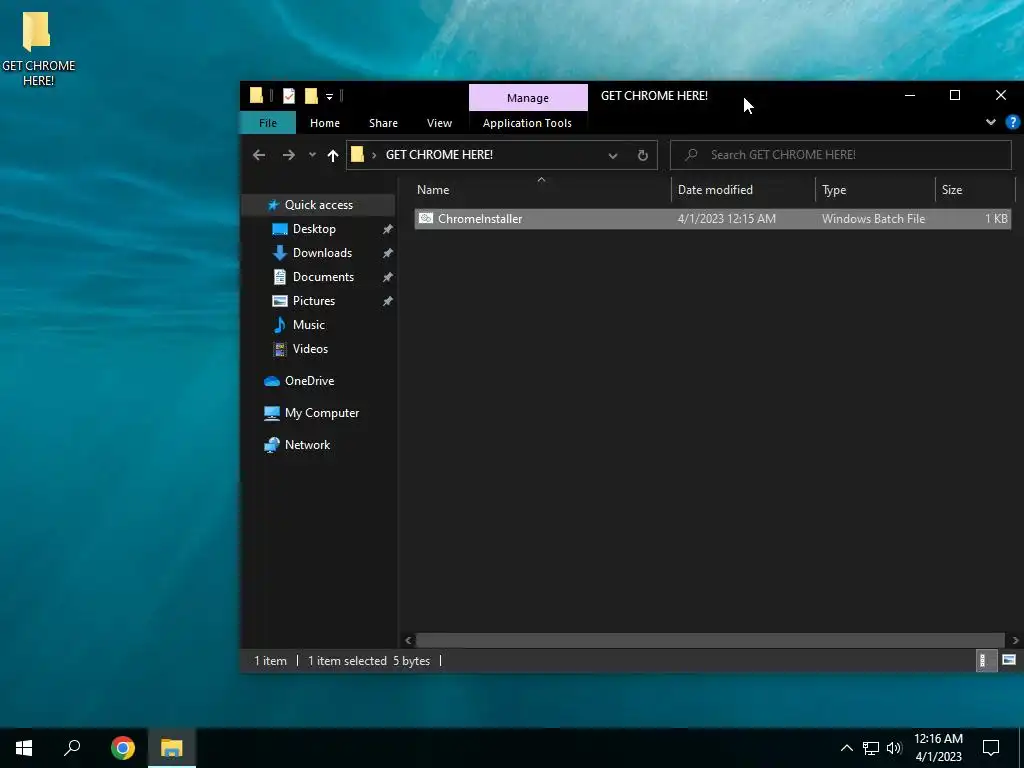Open the File ribbon tab
This screenshot has width=1024, height=768.
268,123
